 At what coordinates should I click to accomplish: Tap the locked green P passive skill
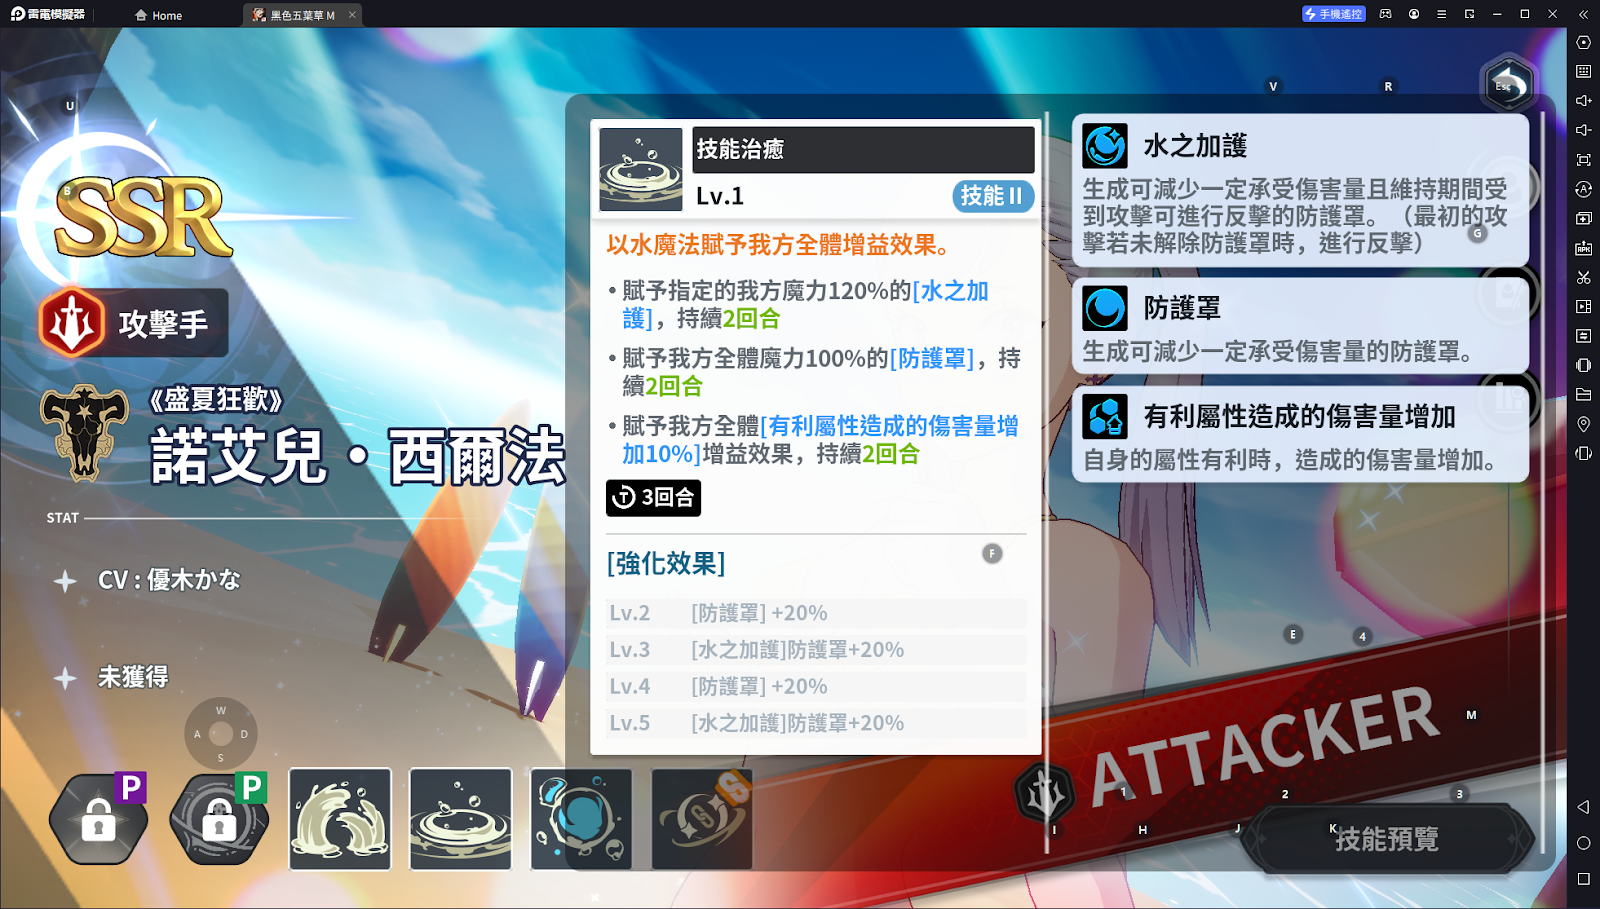click(220, 819)
